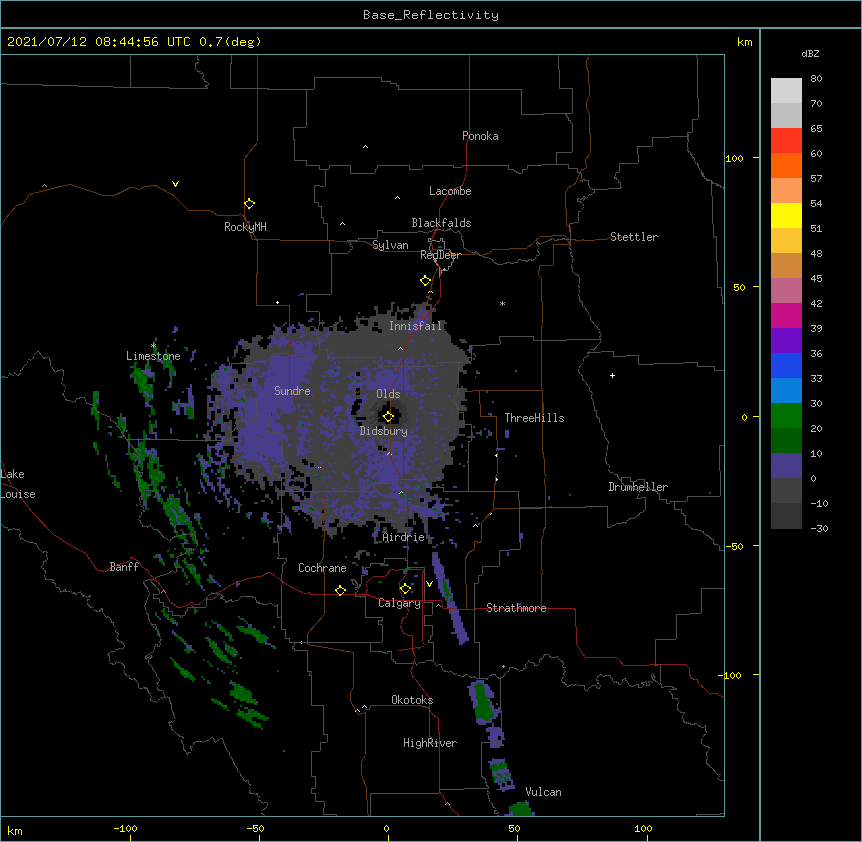Click the 100 tick label on the right axis
This screenshot has width=862, height=842.
(x=734, y=158)
